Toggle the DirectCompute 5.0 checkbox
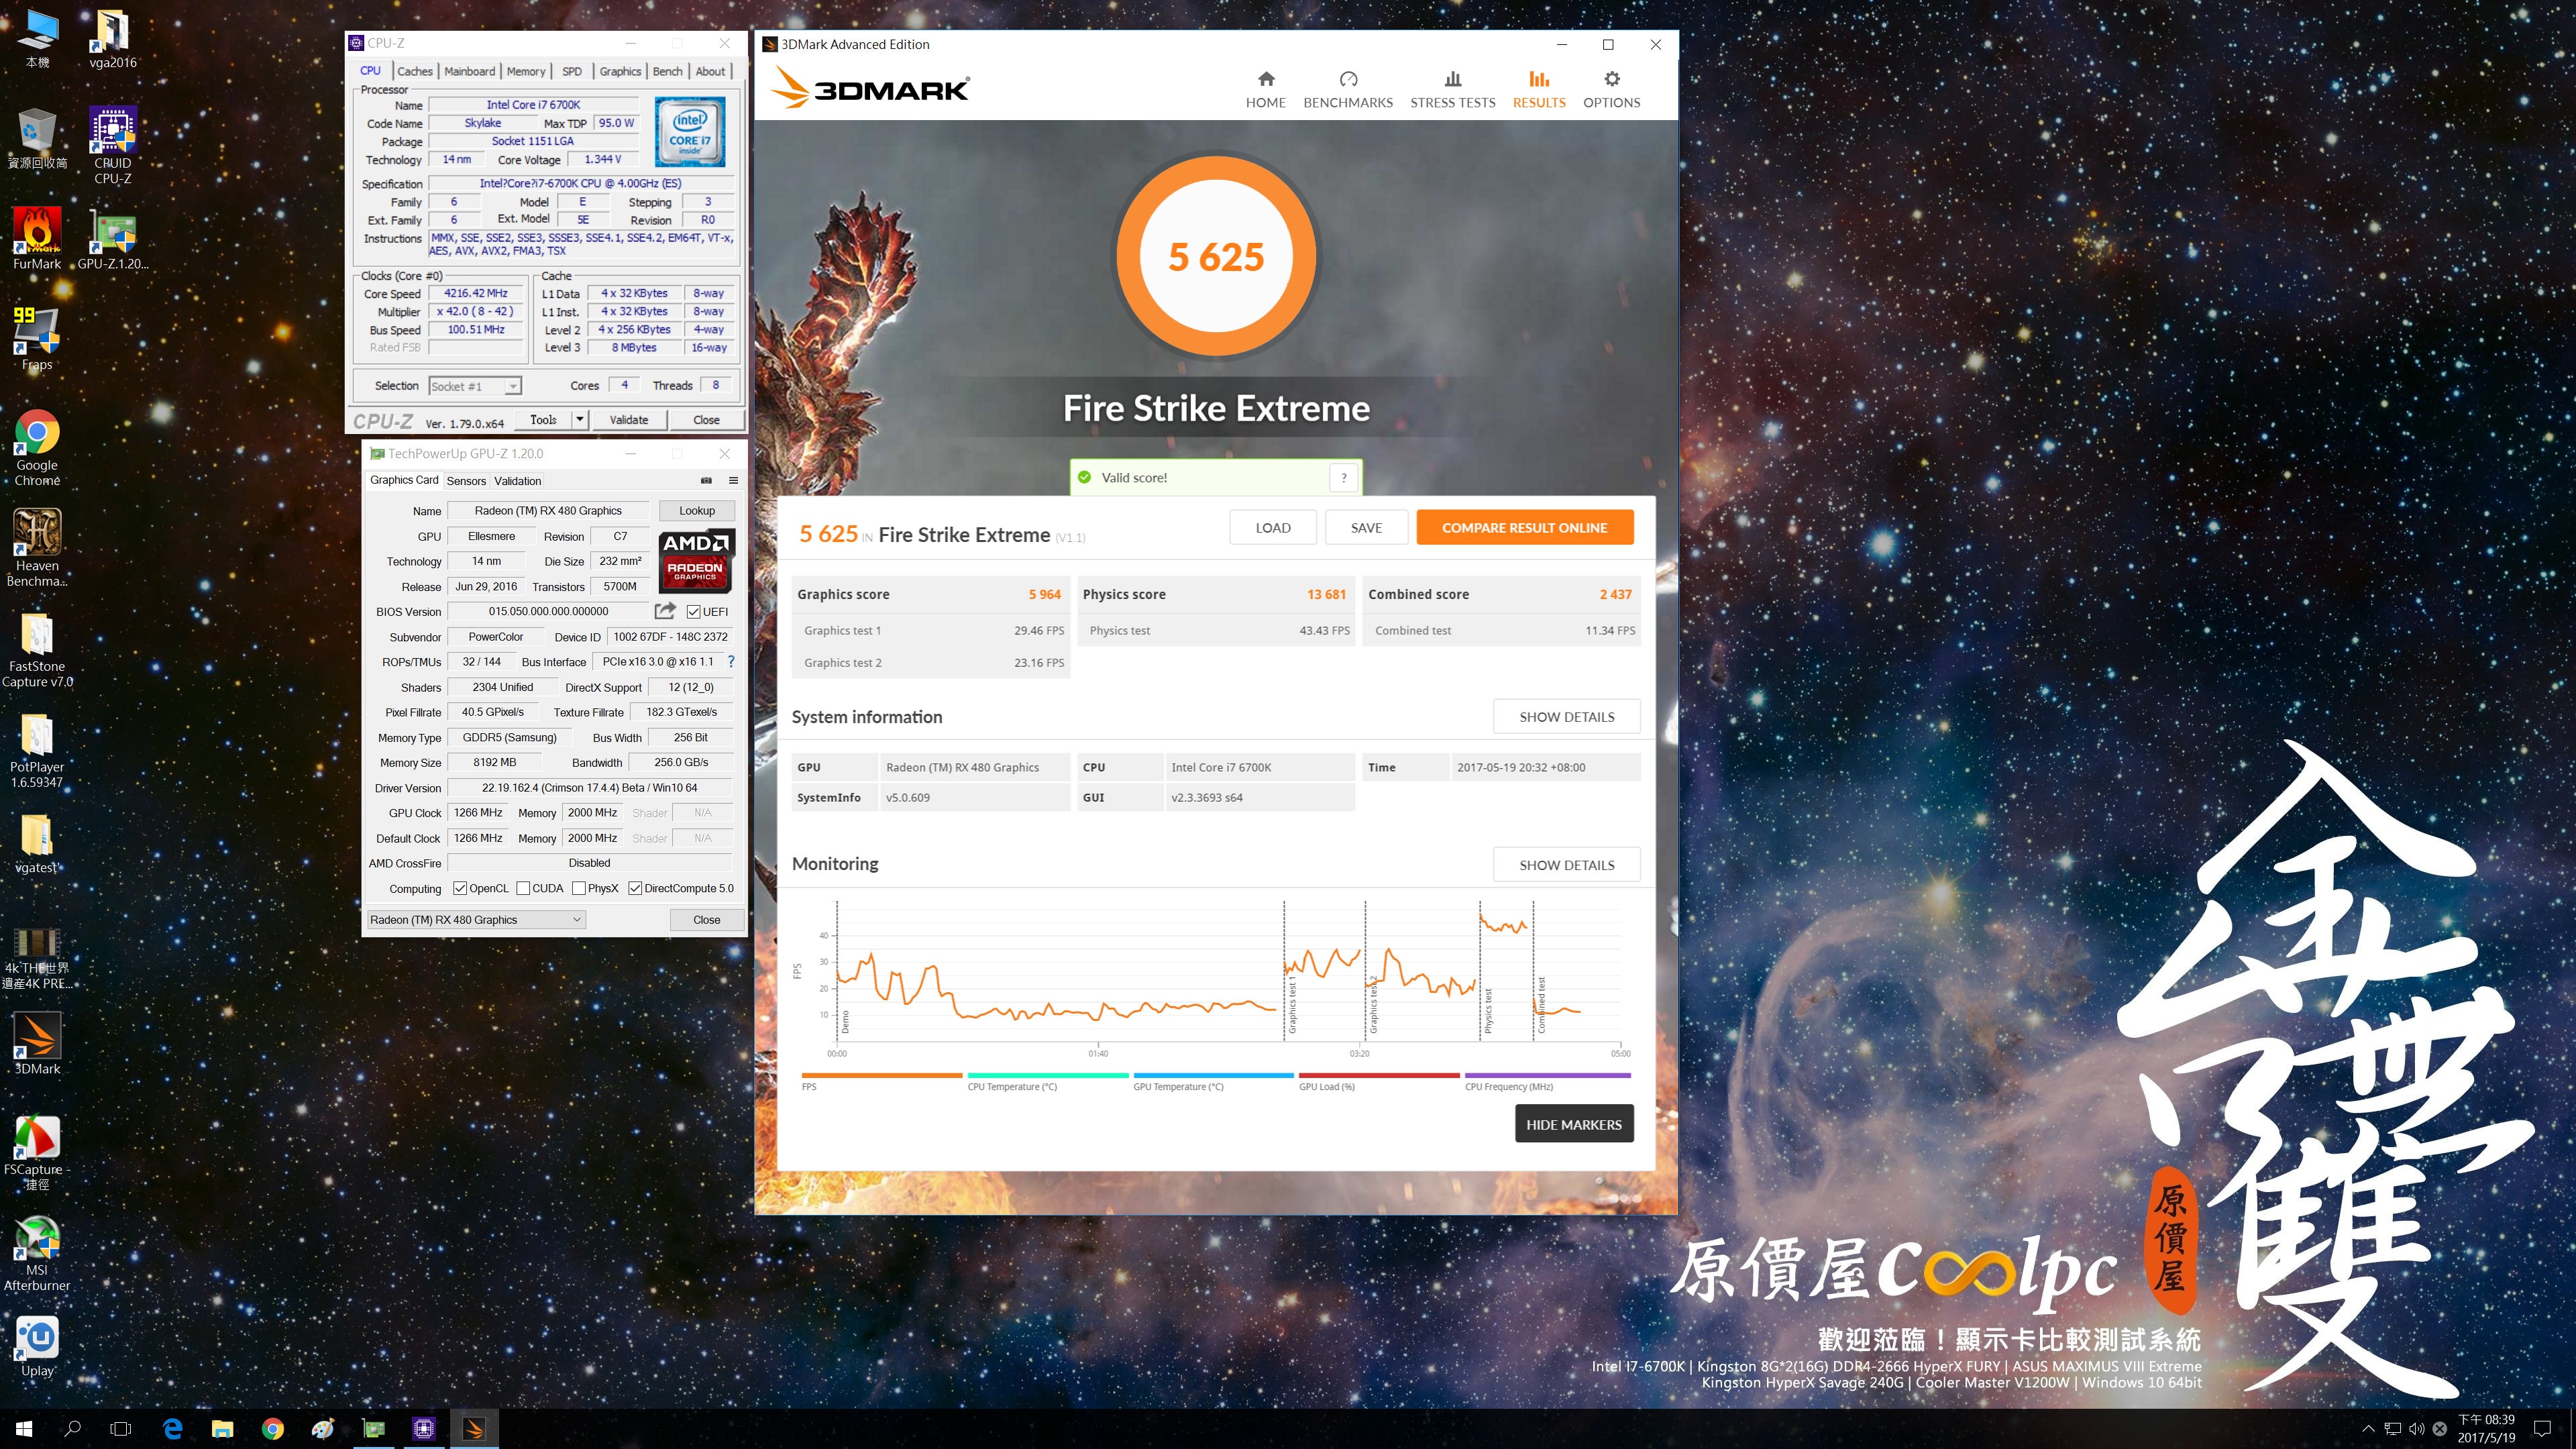Image resolution: width=2576 pixels, height=1449 pixels. pos(635,888)
